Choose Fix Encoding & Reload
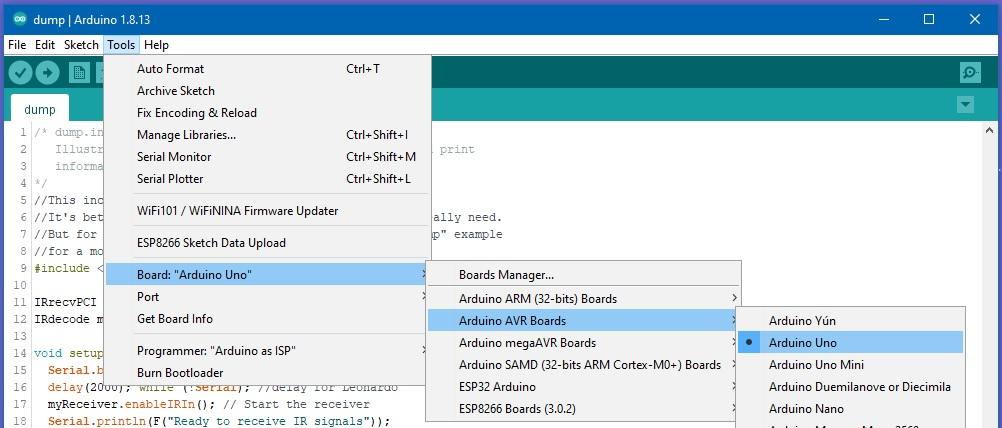The width and height of the screenshot is (1002, 428). pos(268,113)
